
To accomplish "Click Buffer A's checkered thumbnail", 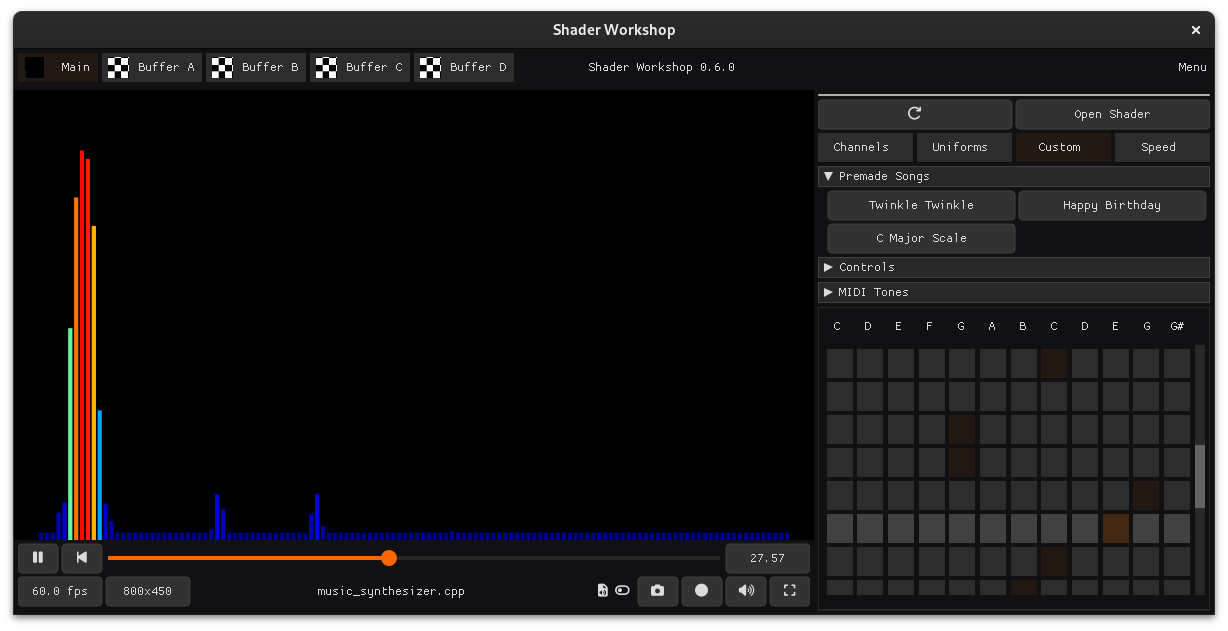I will 118,67.
